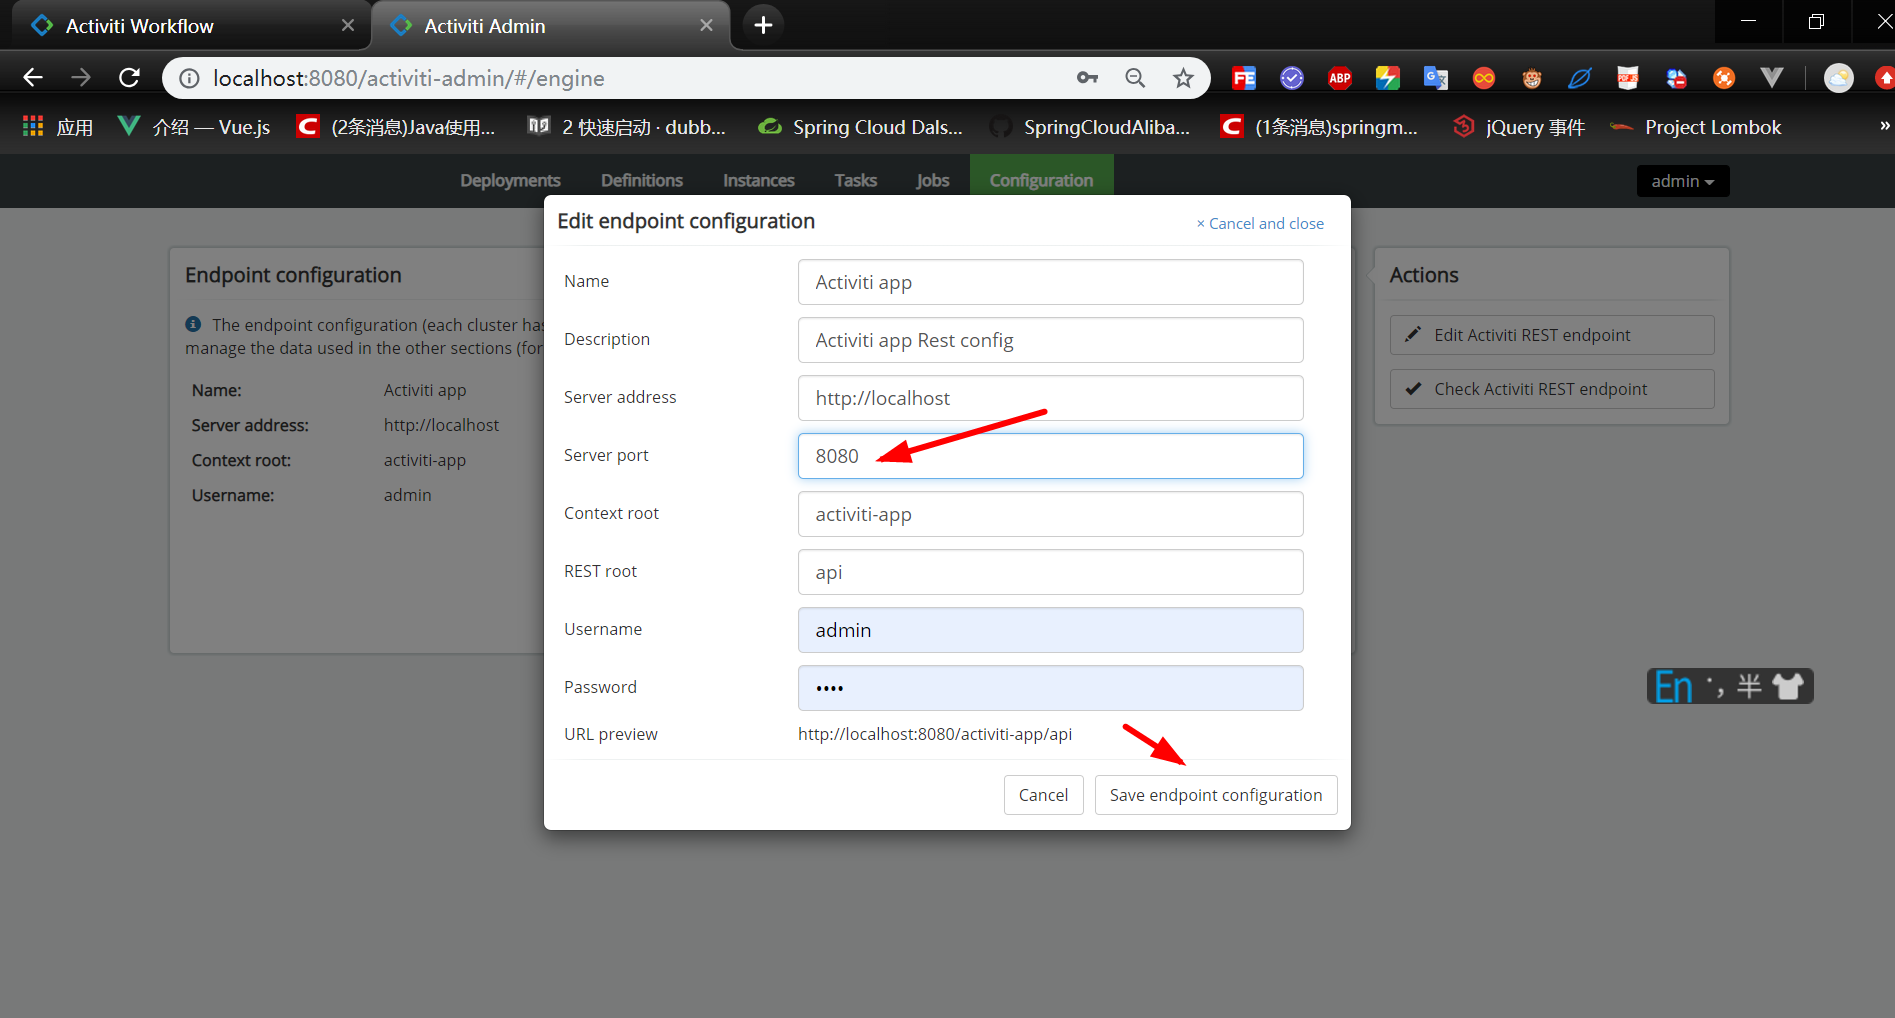Open the Vue.js bookmark
This screenshot has width=1895, height=1018.
[195, 127]
